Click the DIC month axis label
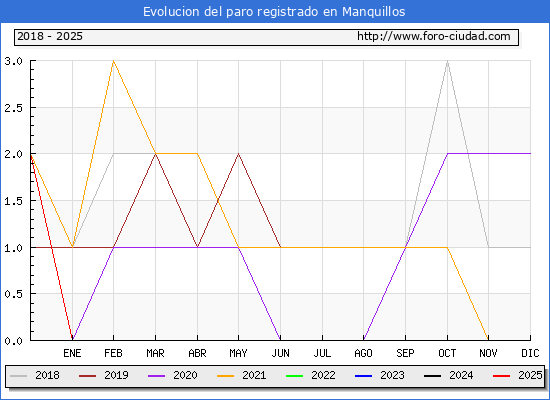This screenshot has height=400, width=550. (x=530, y=353)
